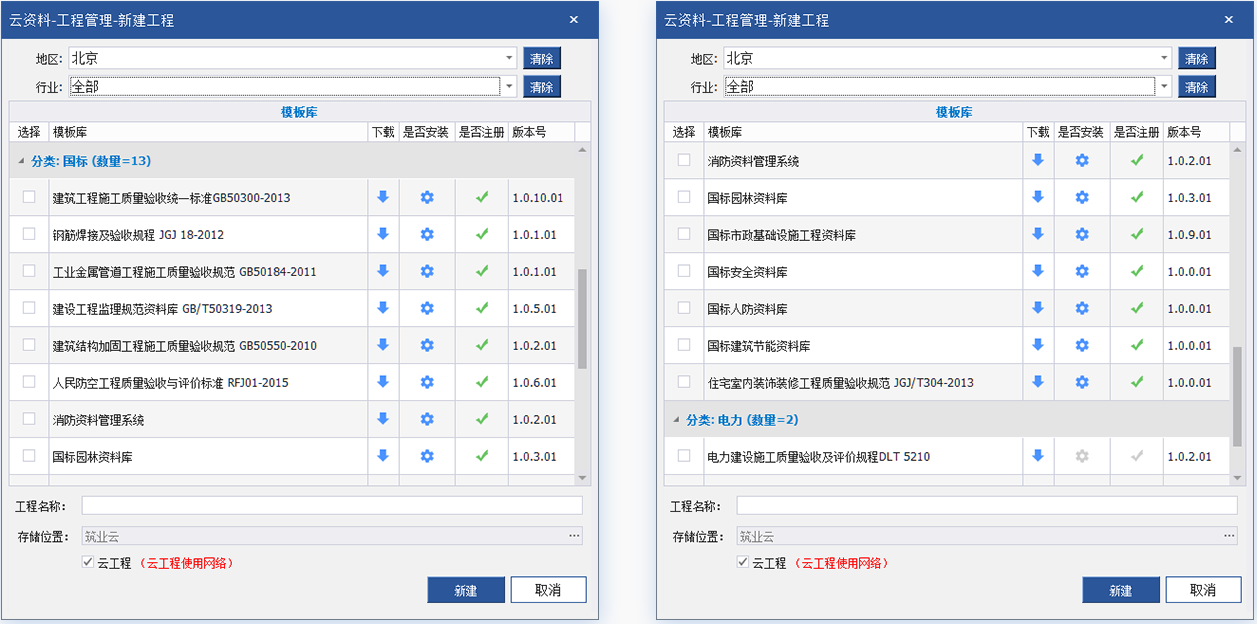Click registered checkmark for 国标人防资料库
This screenshot has height=624, width=1257.
tap(1136, 308)
